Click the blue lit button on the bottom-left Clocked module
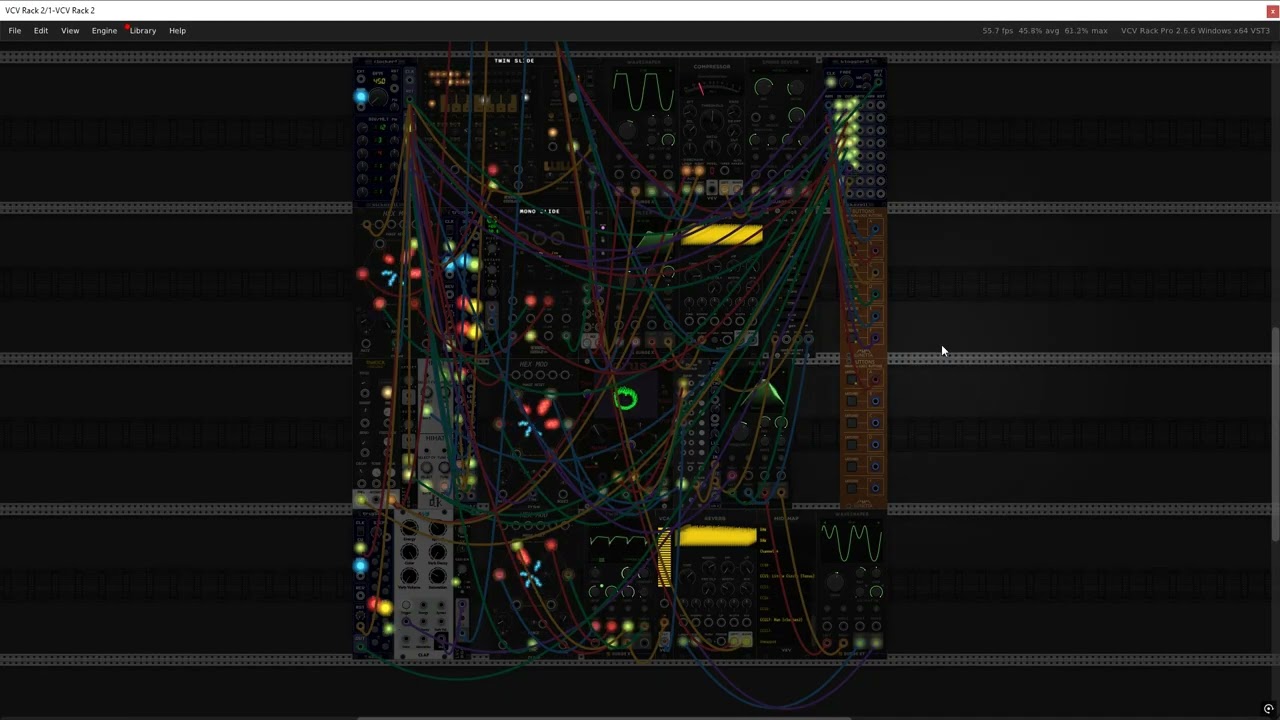The width and height of the screenshot is (1280, 720). pyautogui.click(x=360, y=566)
